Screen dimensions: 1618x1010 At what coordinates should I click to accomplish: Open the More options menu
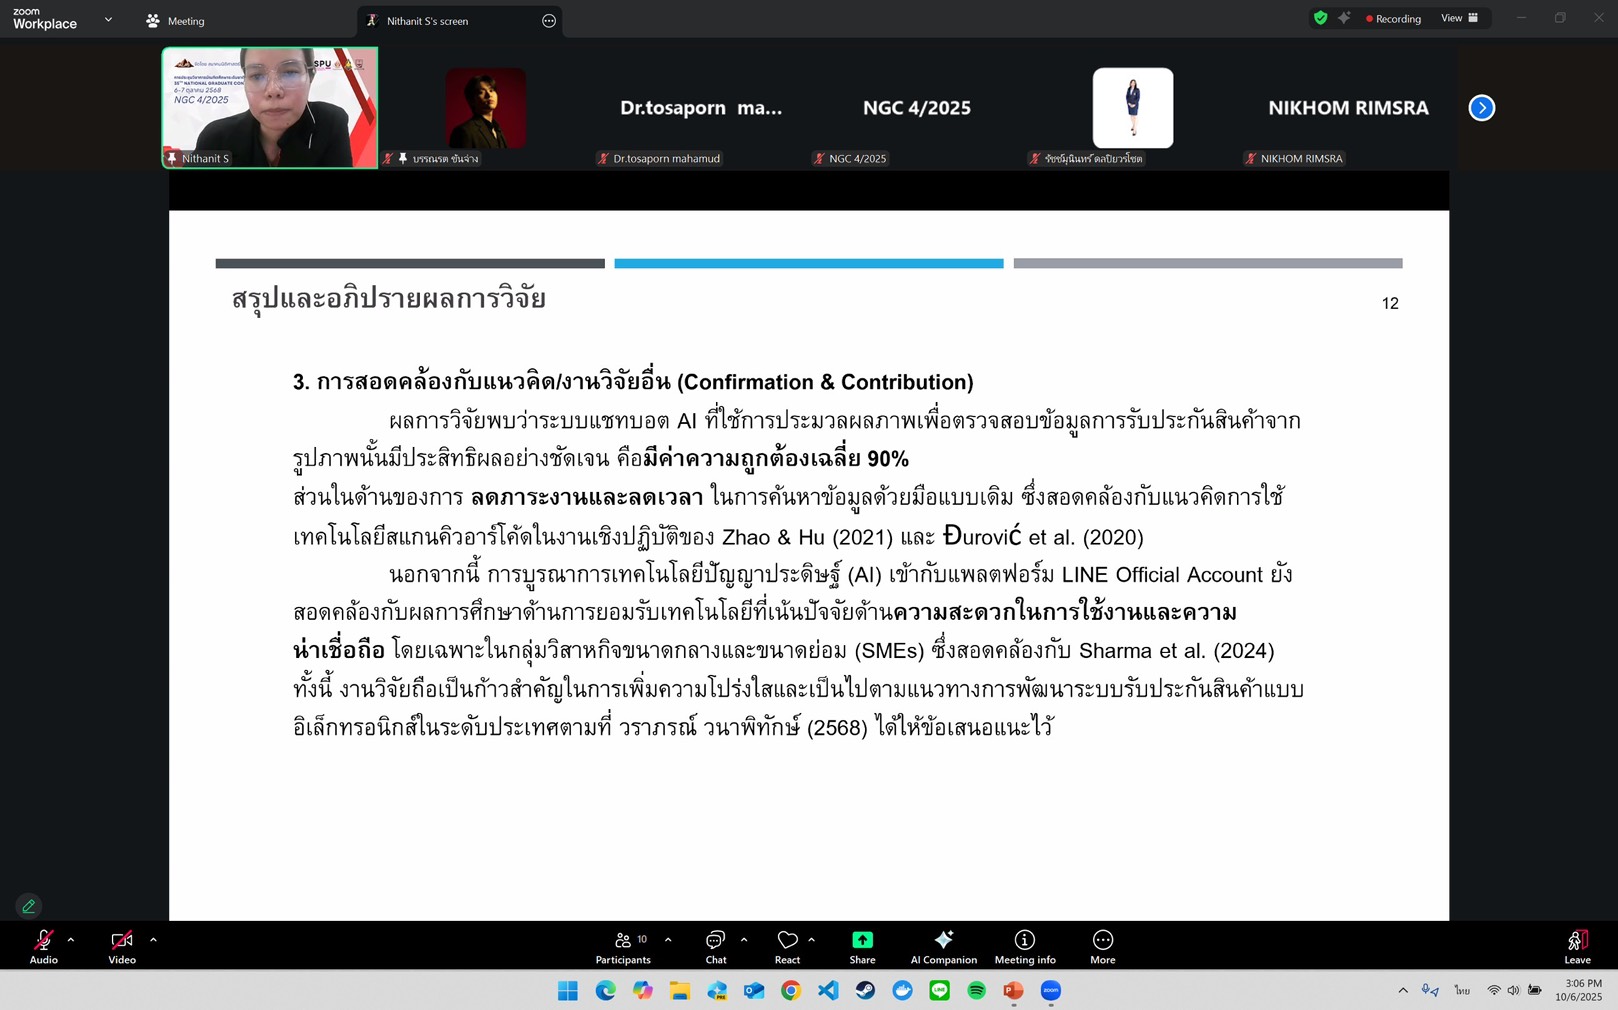1102,946
